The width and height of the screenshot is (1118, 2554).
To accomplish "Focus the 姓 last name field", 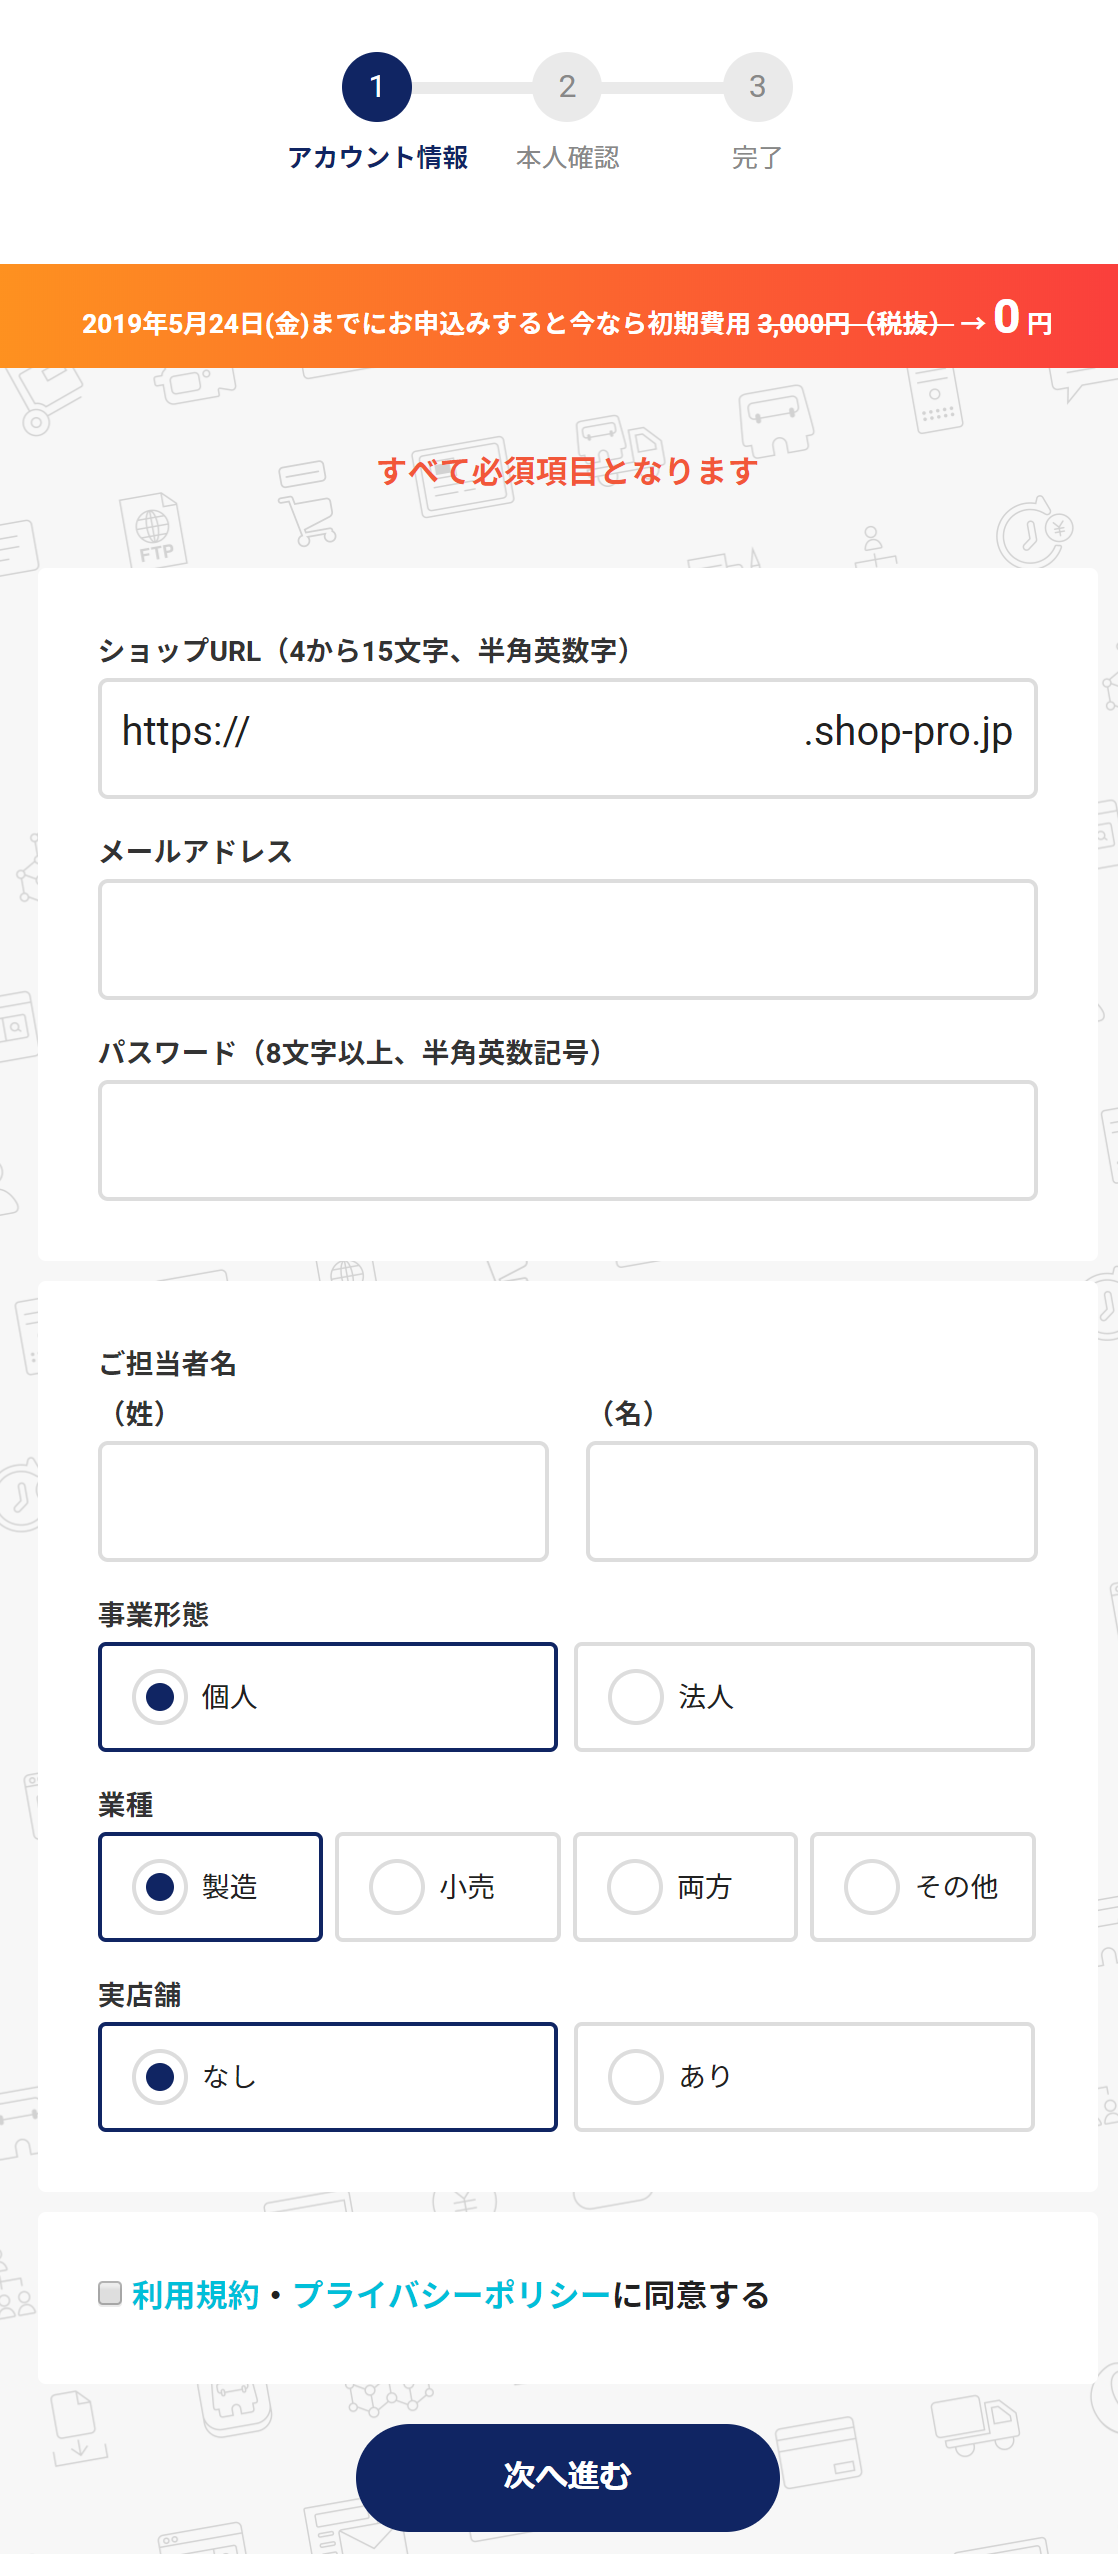I will [x=323, y=1501].
